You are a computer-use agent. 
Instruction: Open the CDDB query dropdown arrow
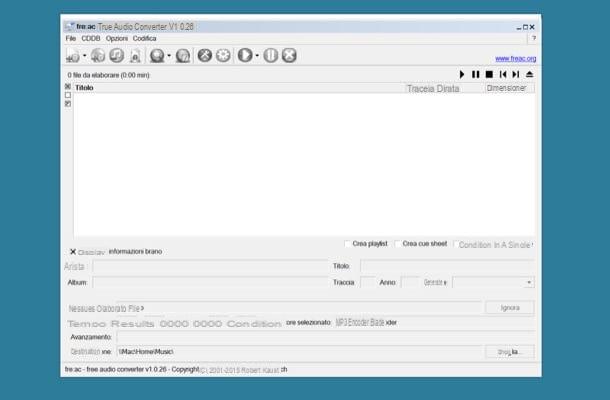coord(169,56)
